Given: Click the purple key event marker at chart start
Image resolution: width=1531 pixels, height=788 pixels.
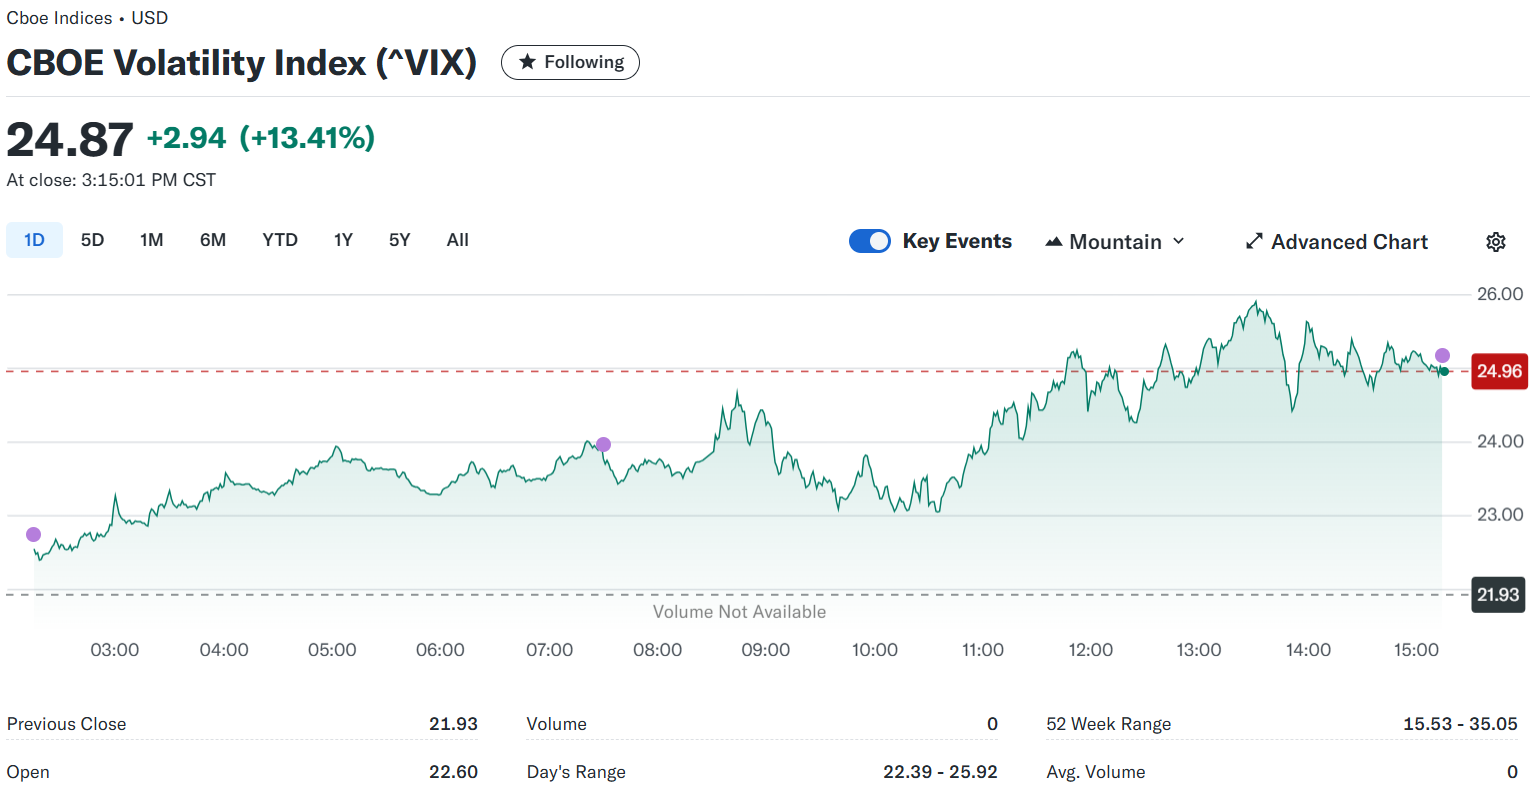Looking at the screenshot, I should click(33, 535).
